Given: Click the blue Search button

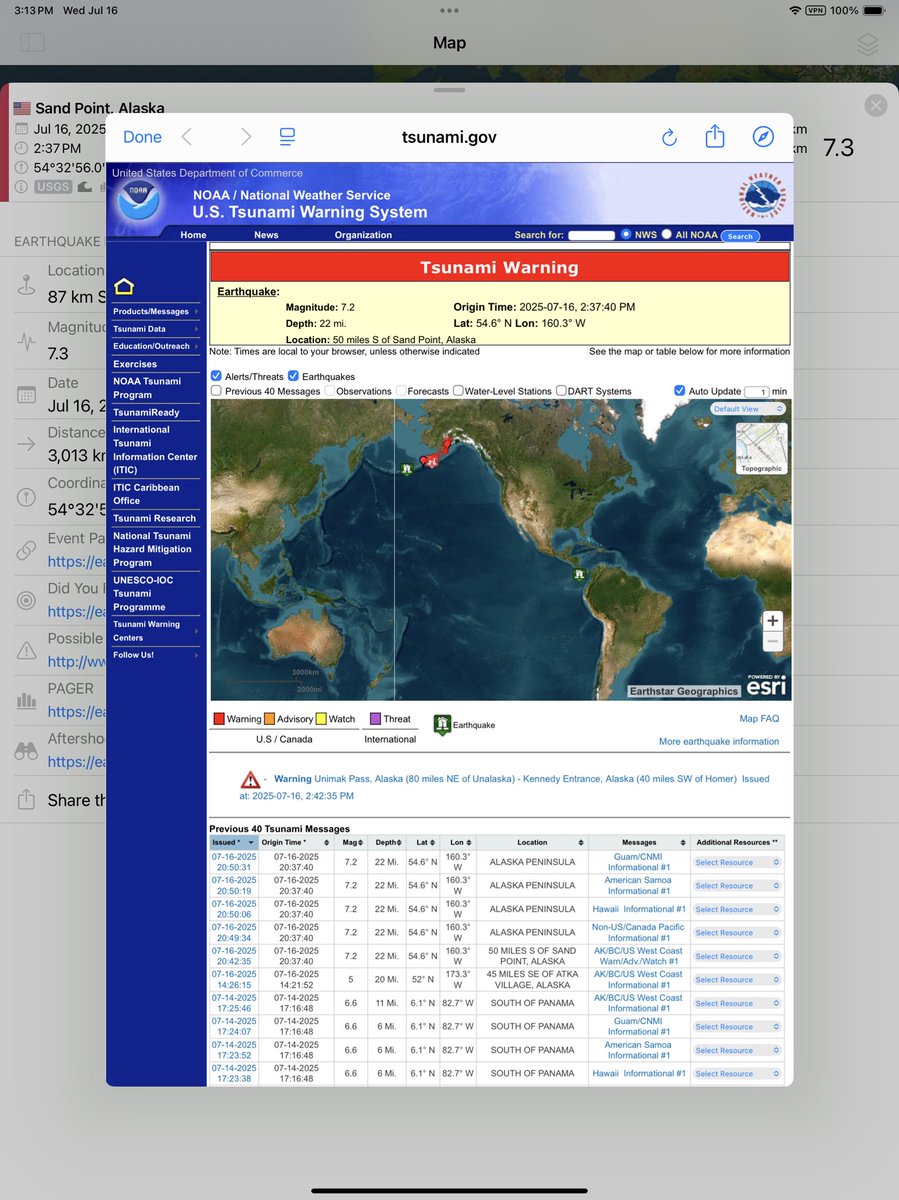Looking at the screenshot, I should click(x=740, y=236).
